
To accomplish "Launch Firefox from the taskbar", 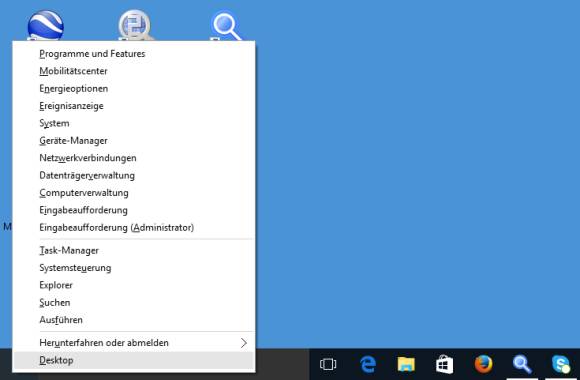I will [x=483, y=364].
